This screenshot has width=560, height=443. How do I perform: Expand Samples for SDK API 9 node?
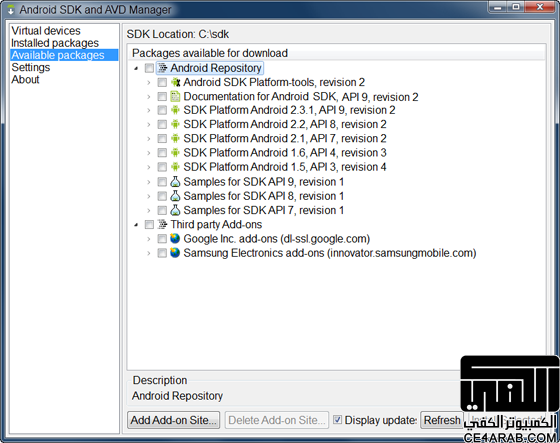pos(149,182)
